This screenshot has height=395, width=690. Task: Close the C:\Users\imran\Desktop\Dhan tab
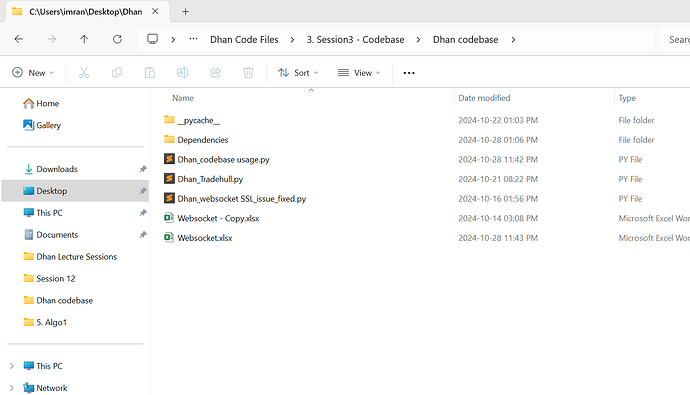click(155, 11)
